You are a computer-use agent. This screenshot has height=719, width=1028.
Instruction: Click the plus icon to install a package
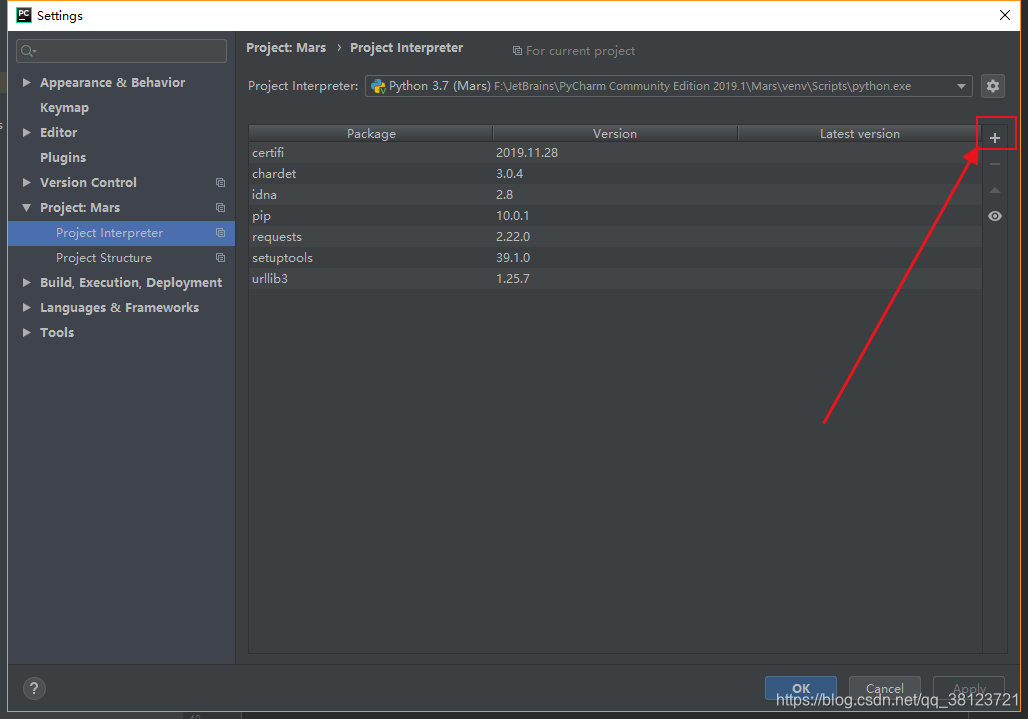995,138
